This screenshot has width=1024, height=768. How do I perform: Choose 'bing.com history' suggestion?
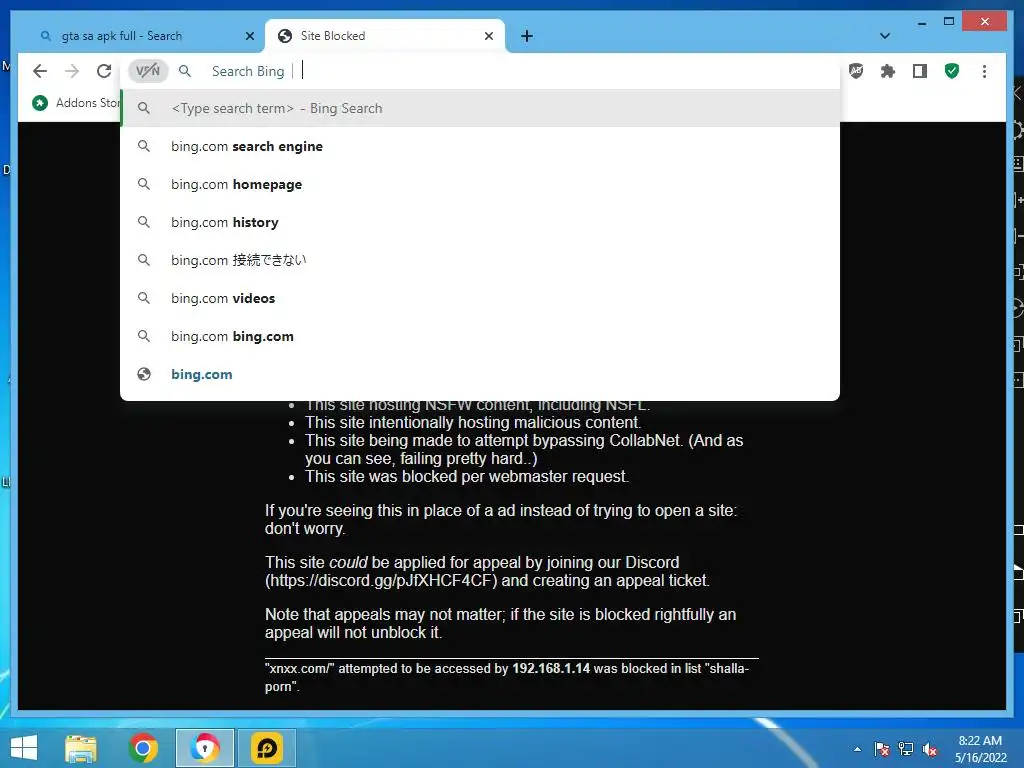[480, 222]
